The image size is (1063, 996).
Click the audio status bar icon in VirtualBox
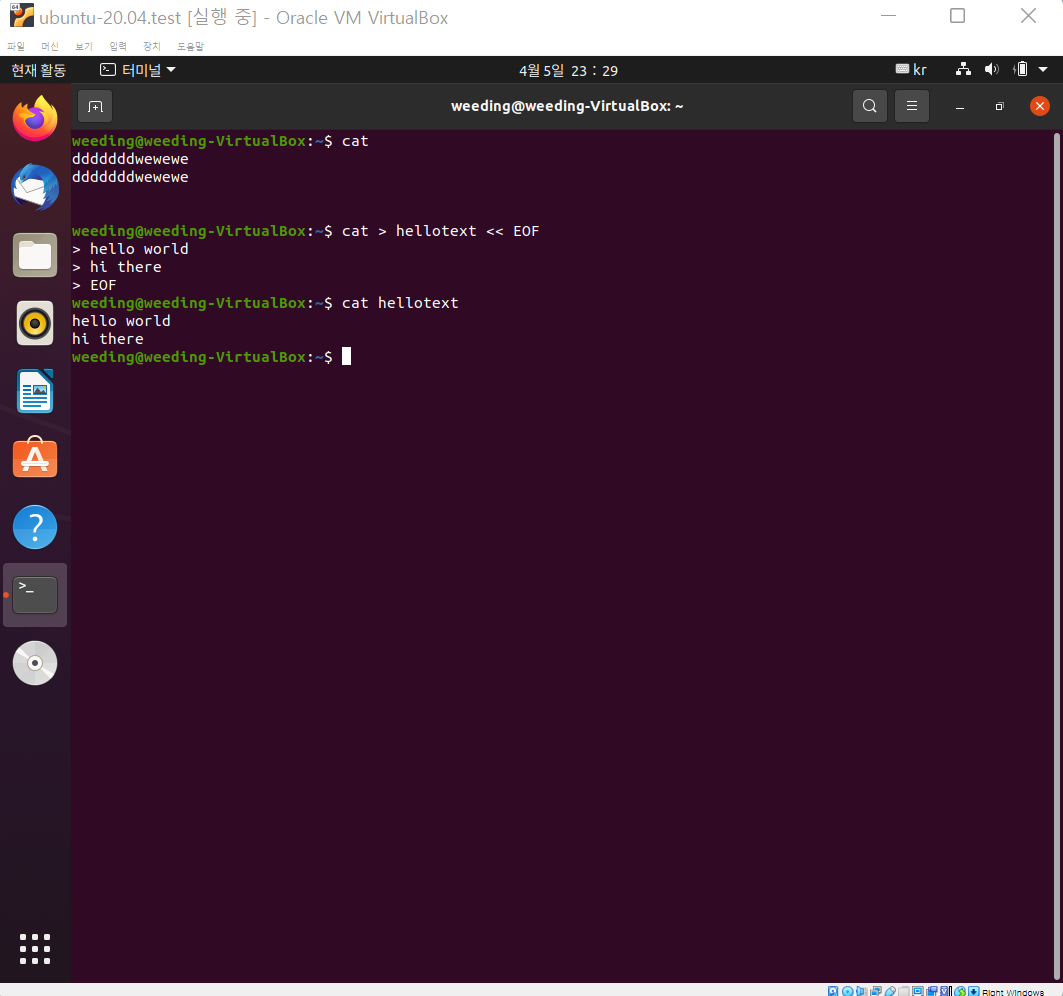861,991
